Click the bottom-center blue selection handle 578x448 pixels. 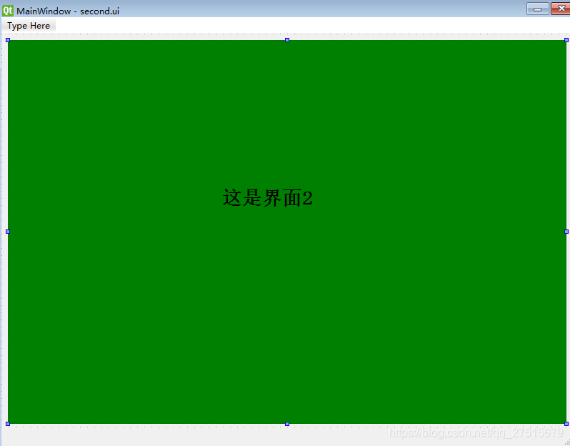tap(287, 424)
